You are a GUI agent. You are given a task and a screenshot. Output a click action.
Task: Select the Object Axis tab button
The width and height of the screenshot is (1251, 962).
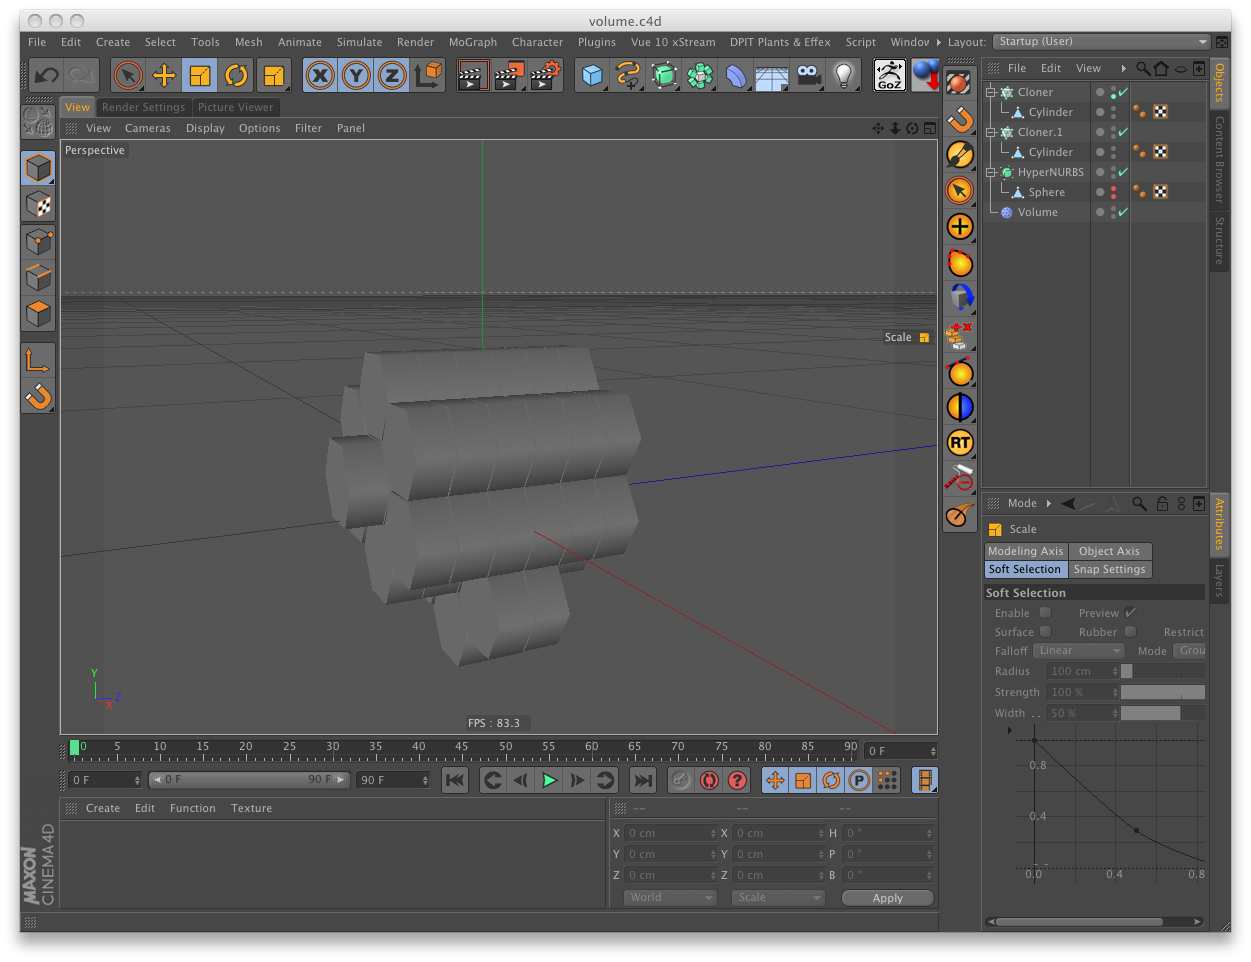point(1110,551)
